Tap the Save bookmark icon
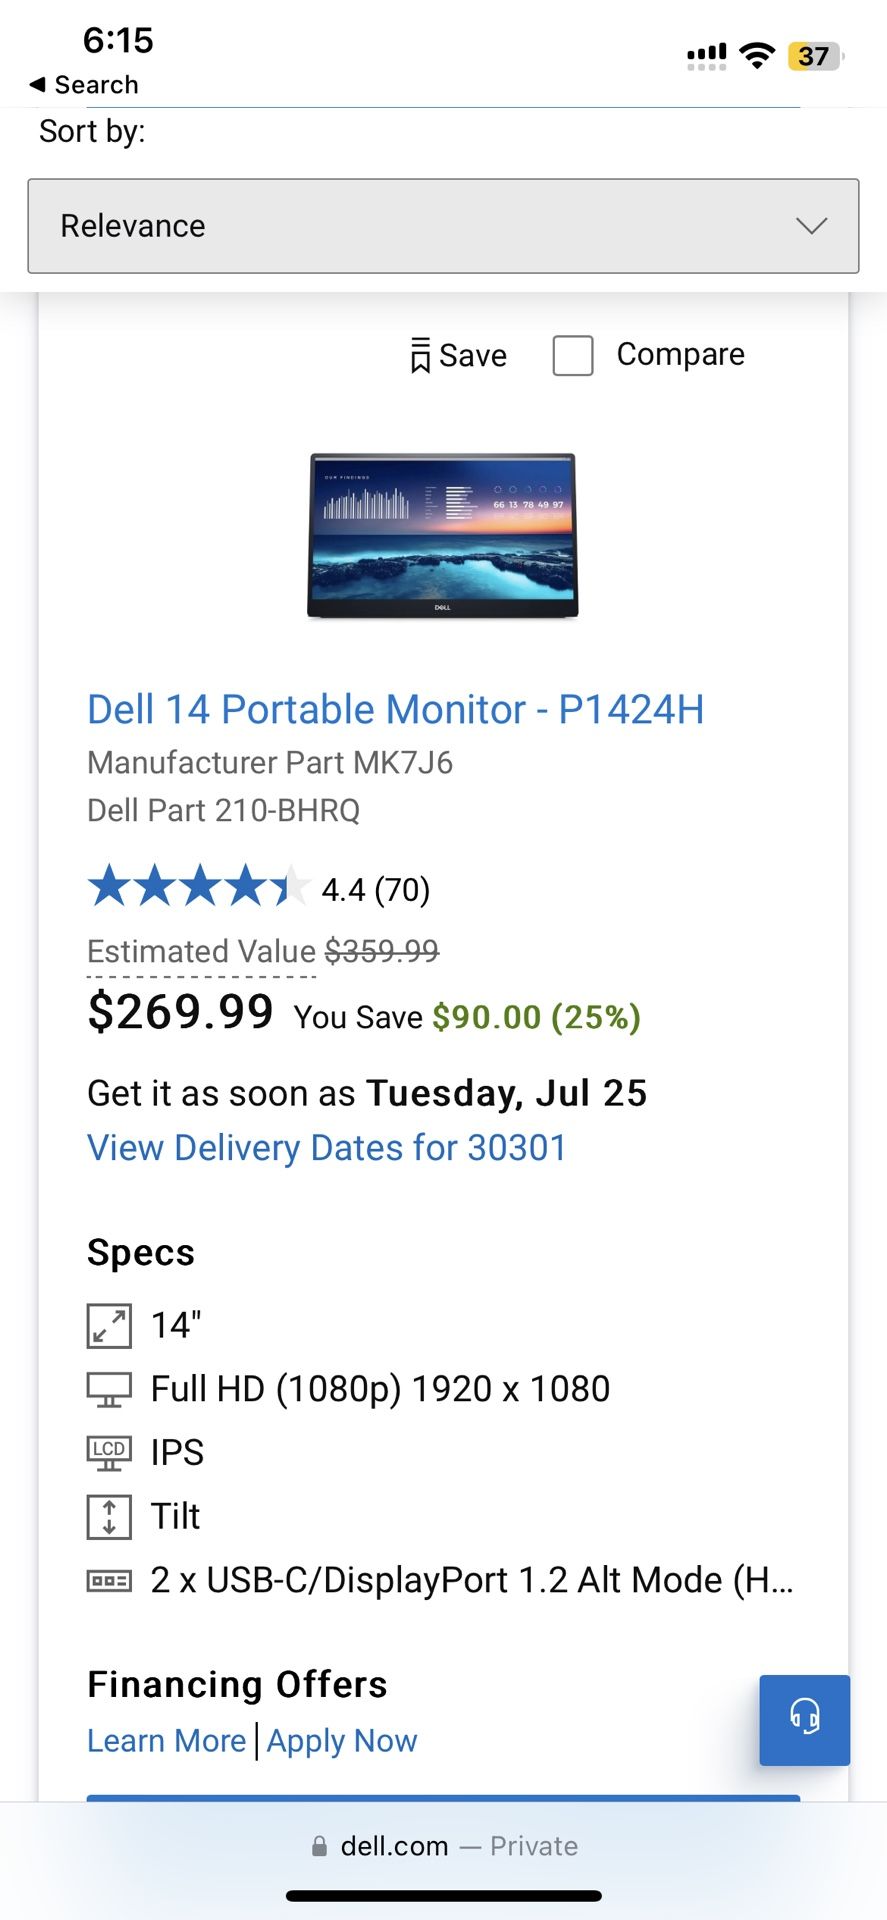Screen dimensions: 887x1920 (421, 356)
